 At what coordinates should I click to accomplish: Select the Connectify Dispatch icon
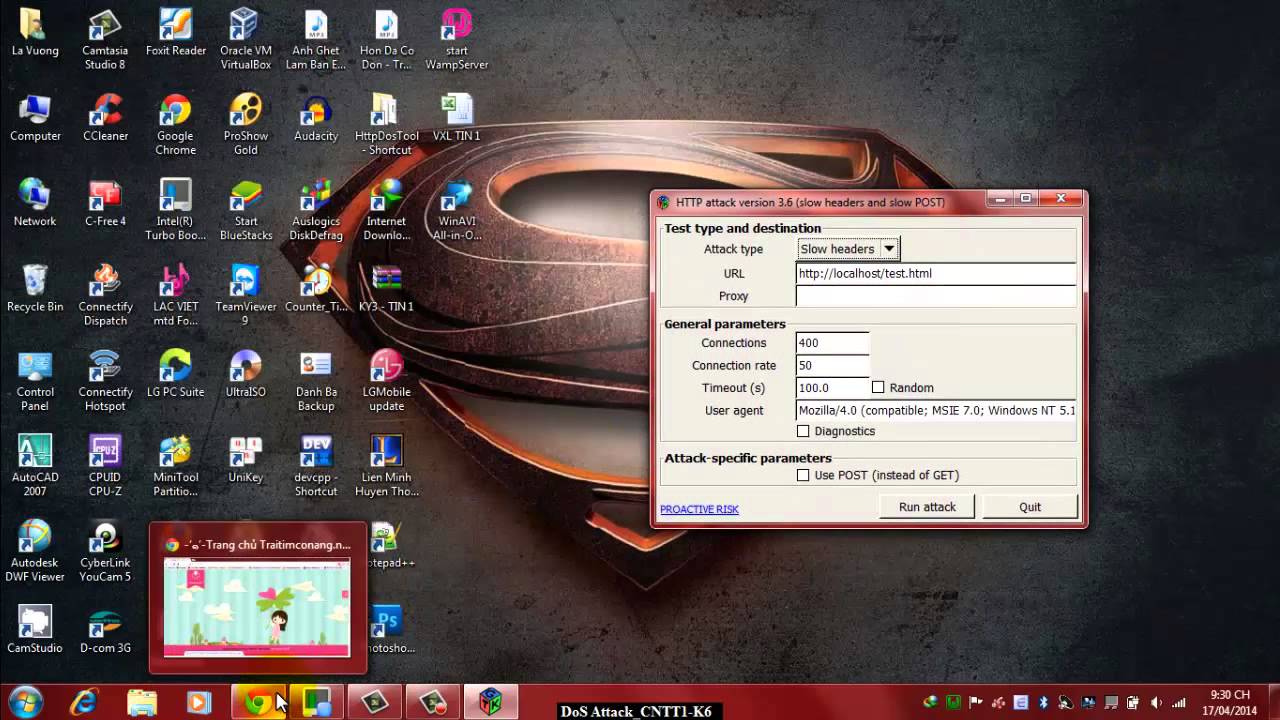(105, 296)
